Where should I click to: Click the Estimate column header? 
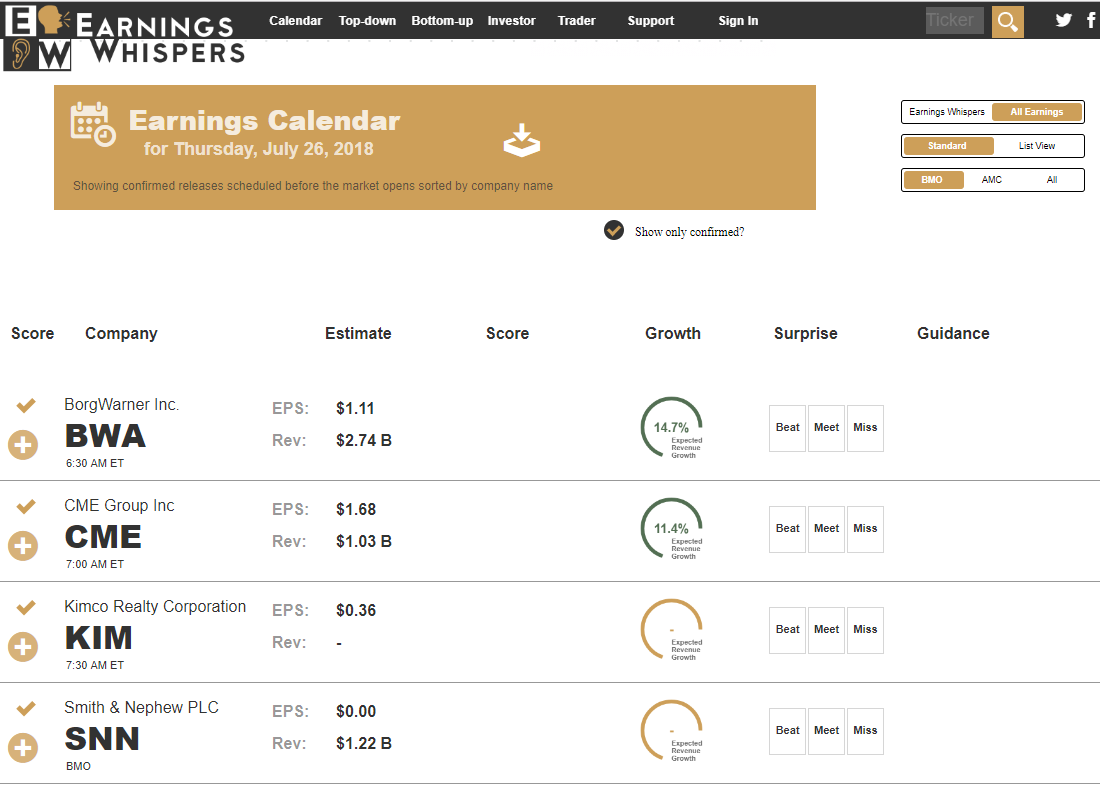pos(358,333)
